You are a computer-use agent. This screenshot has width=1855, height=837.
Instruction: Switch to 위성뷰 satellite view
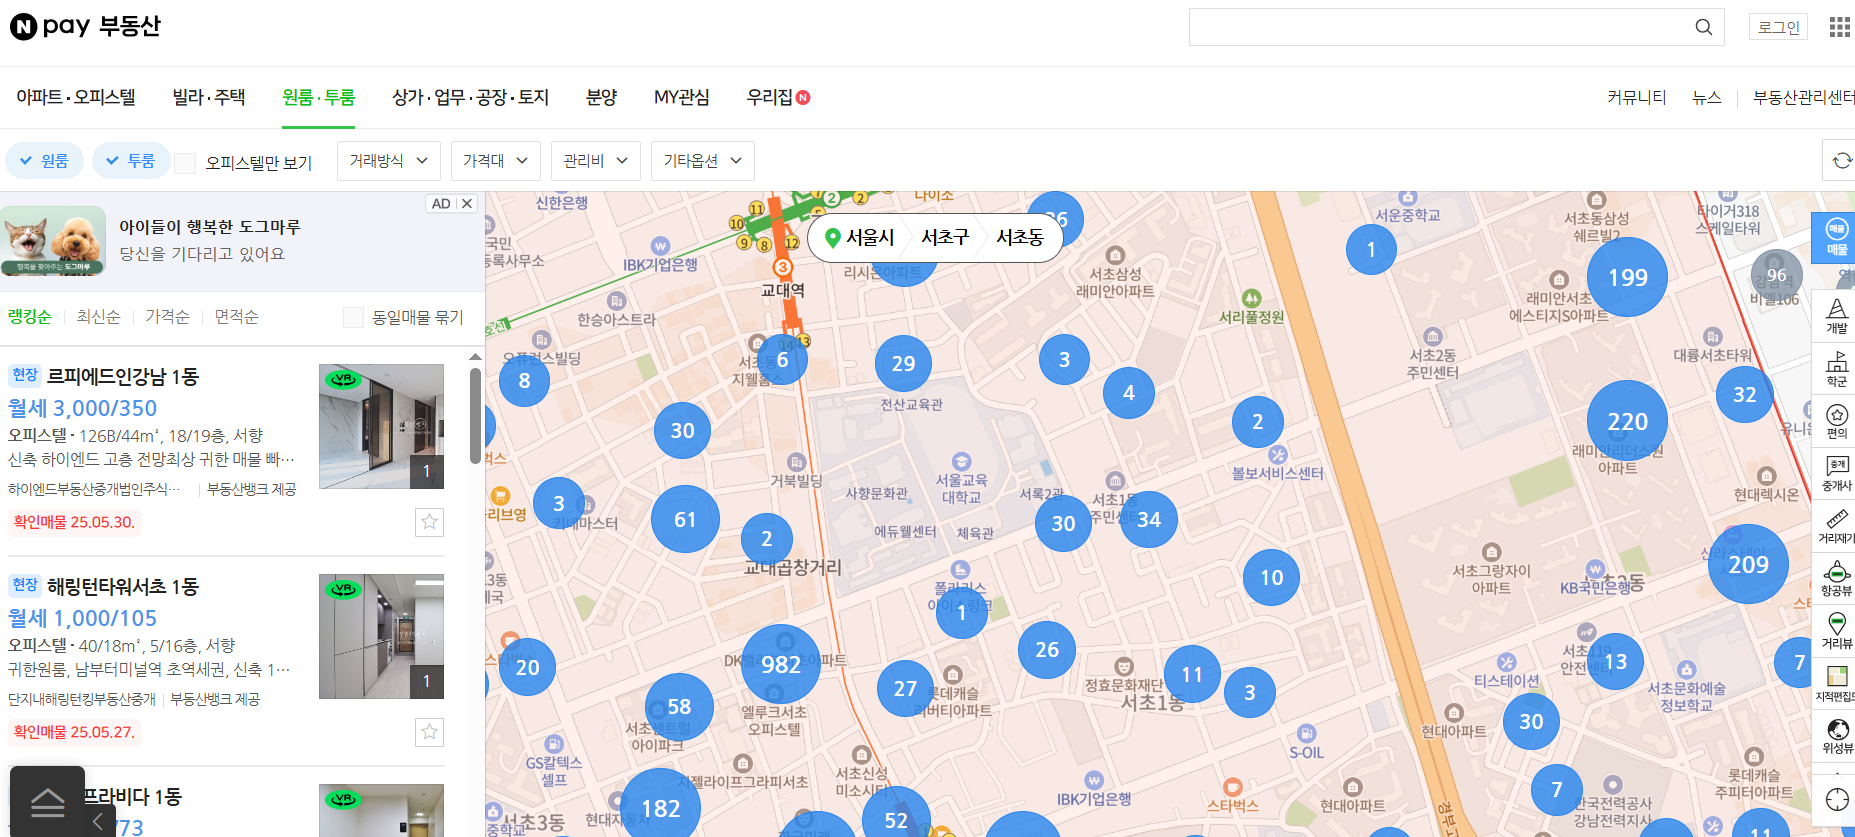coord(1837,736)
